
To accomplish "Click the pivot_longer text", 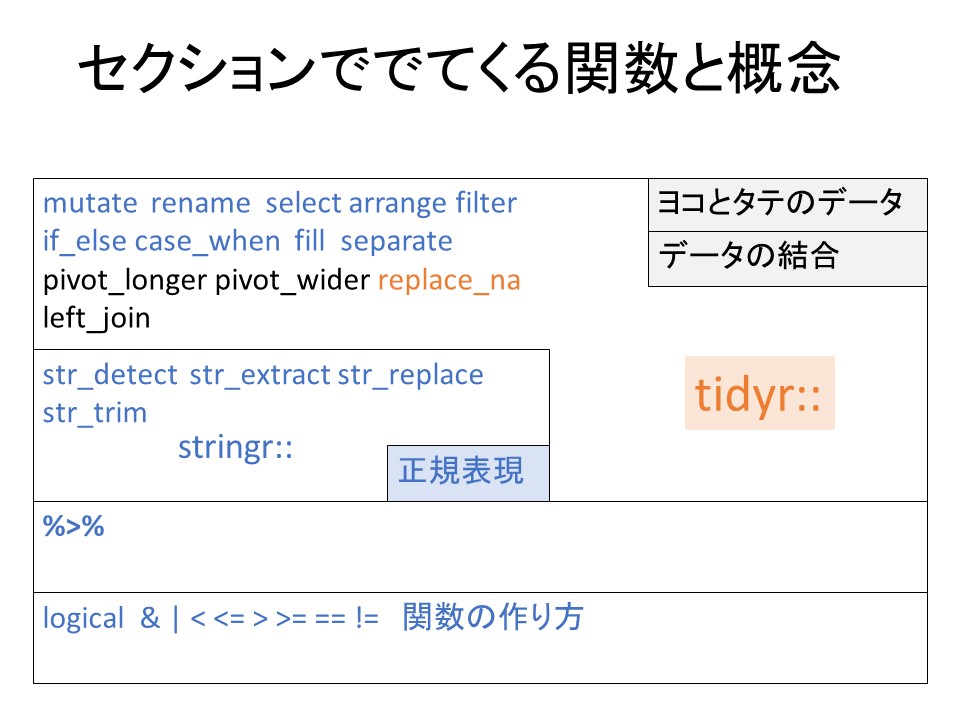I will tap(124, 281).
